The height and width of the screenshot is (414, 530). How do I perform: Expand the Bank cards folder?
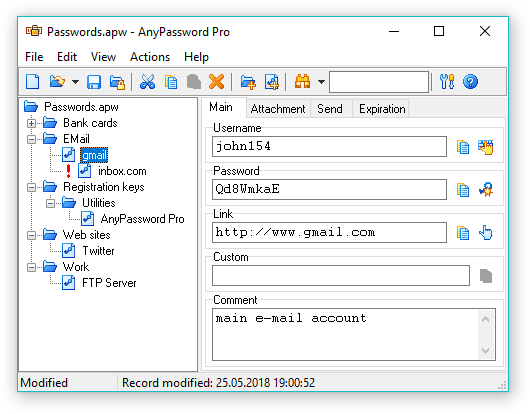31,123
